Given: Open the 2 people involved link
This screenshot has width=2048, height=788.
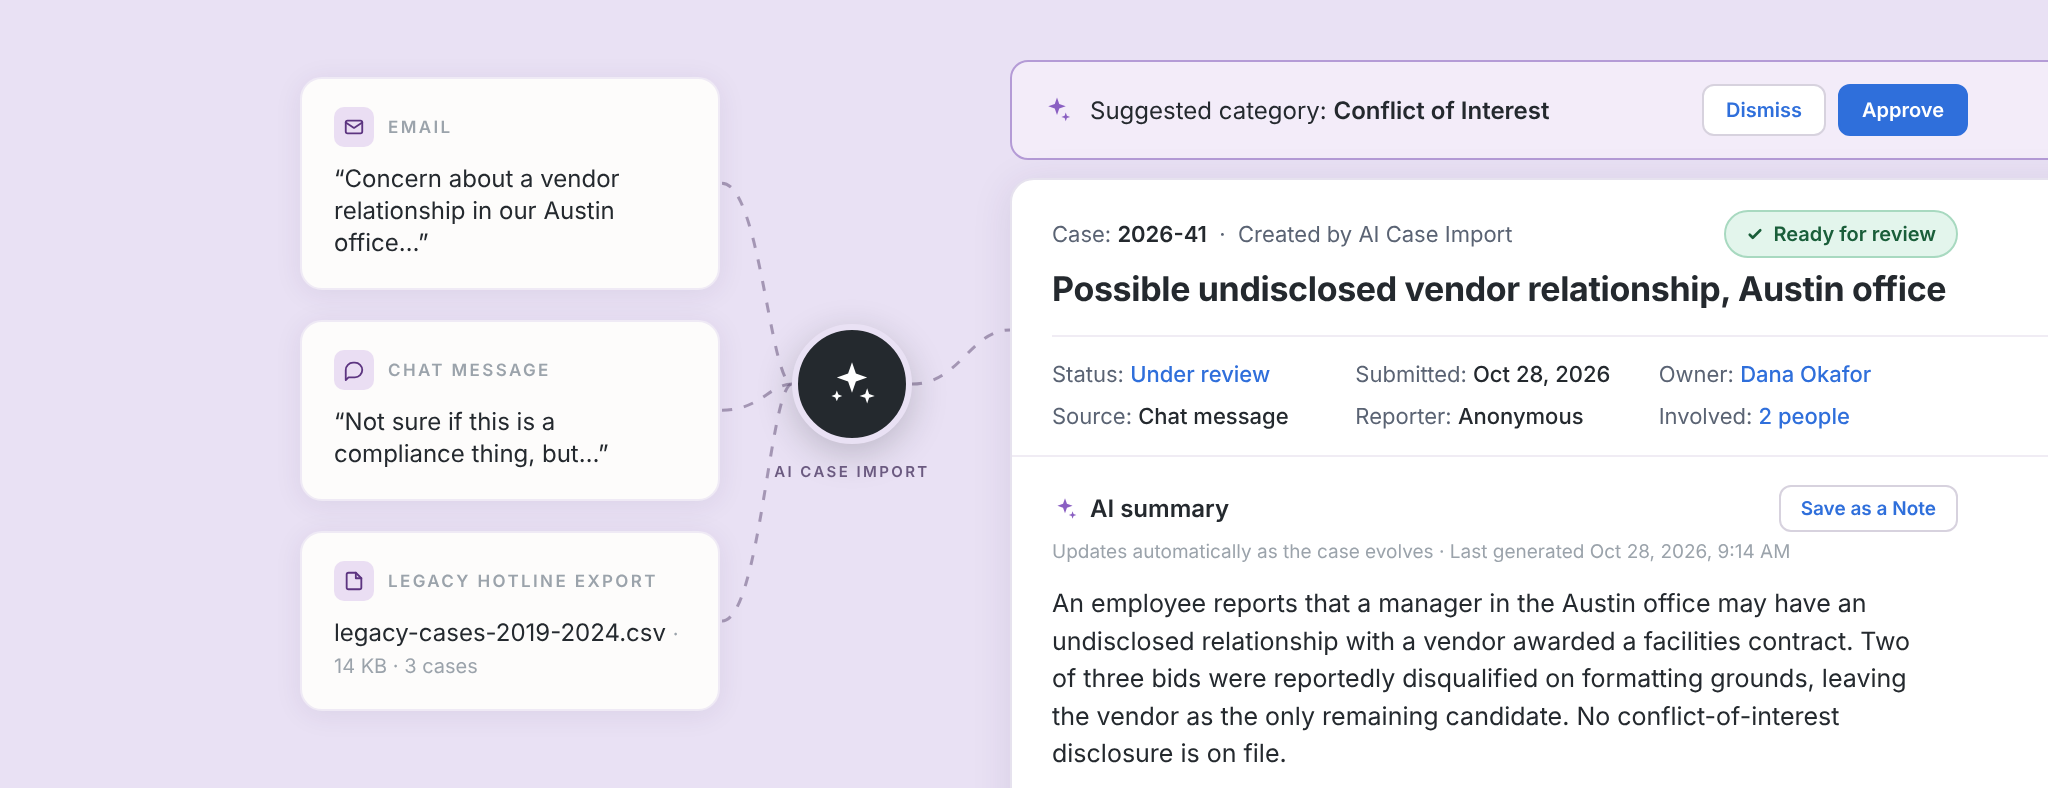Looking at the screenshot, I should 1803,416.
